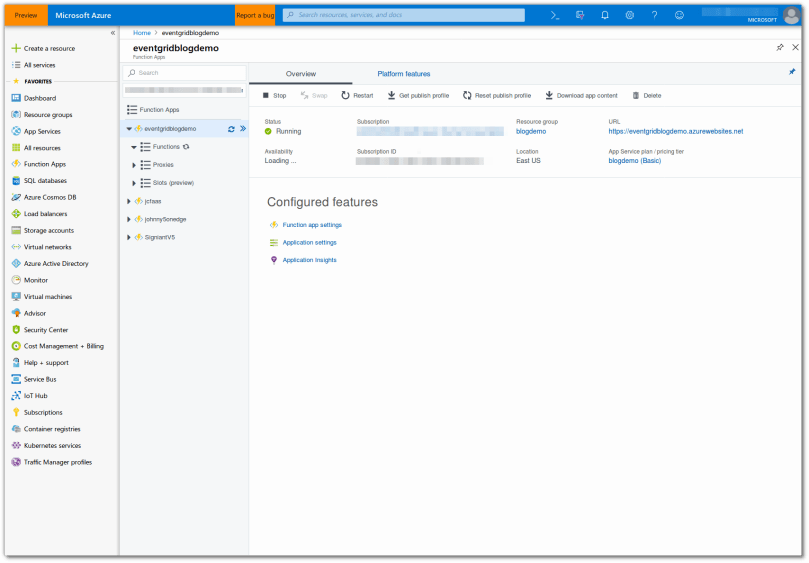The image size is (809, 563).
Task: Expand the Functions tree node
Action: pyautogui.click(x=134, y=147)
